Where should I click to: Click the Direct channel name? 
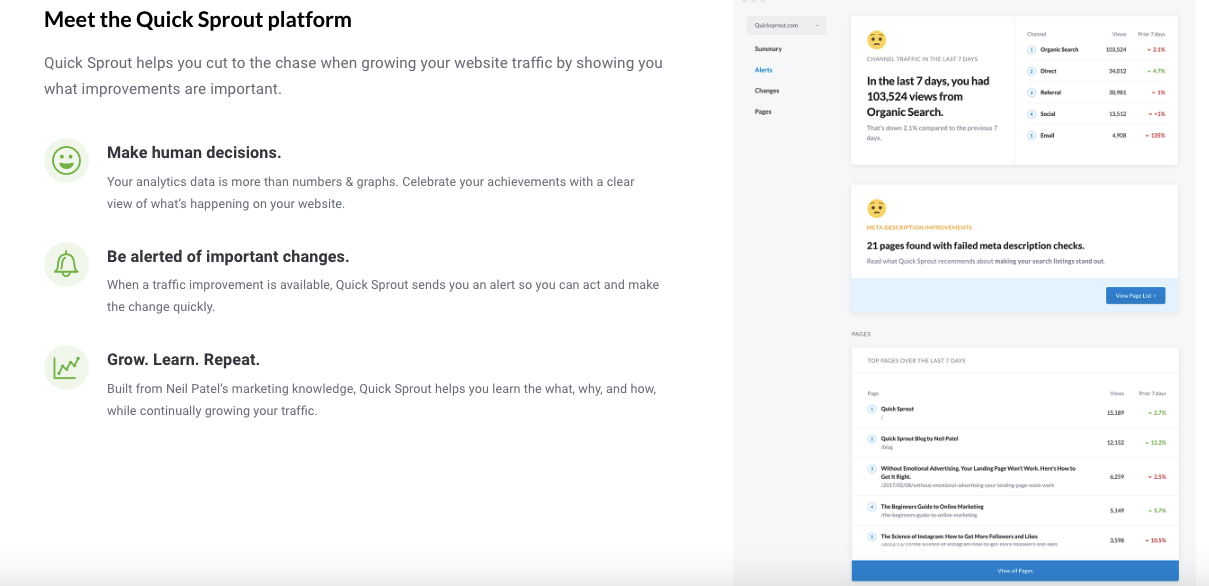click(x=1048, y=71)
